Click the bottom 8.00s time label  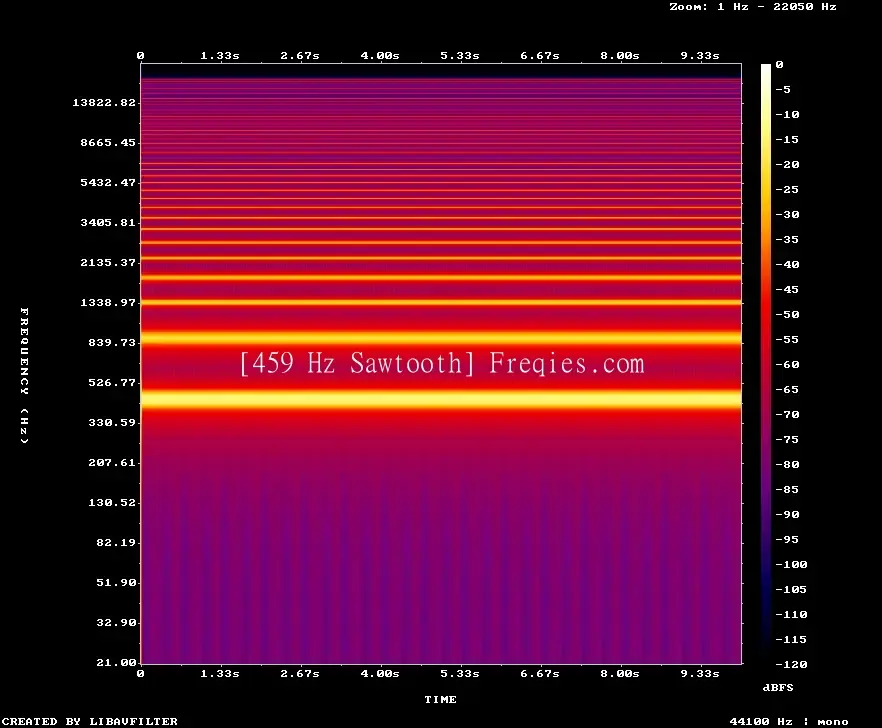point(619,673)
